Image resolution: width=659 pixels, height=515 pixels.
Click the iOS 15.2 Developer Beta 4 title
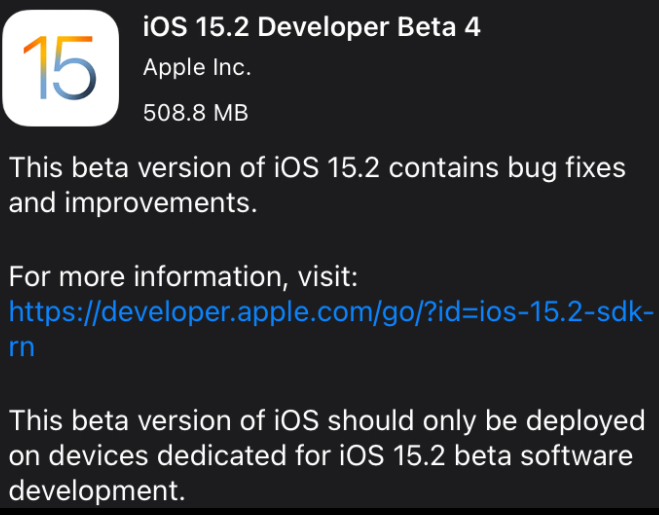click(311, 27)
